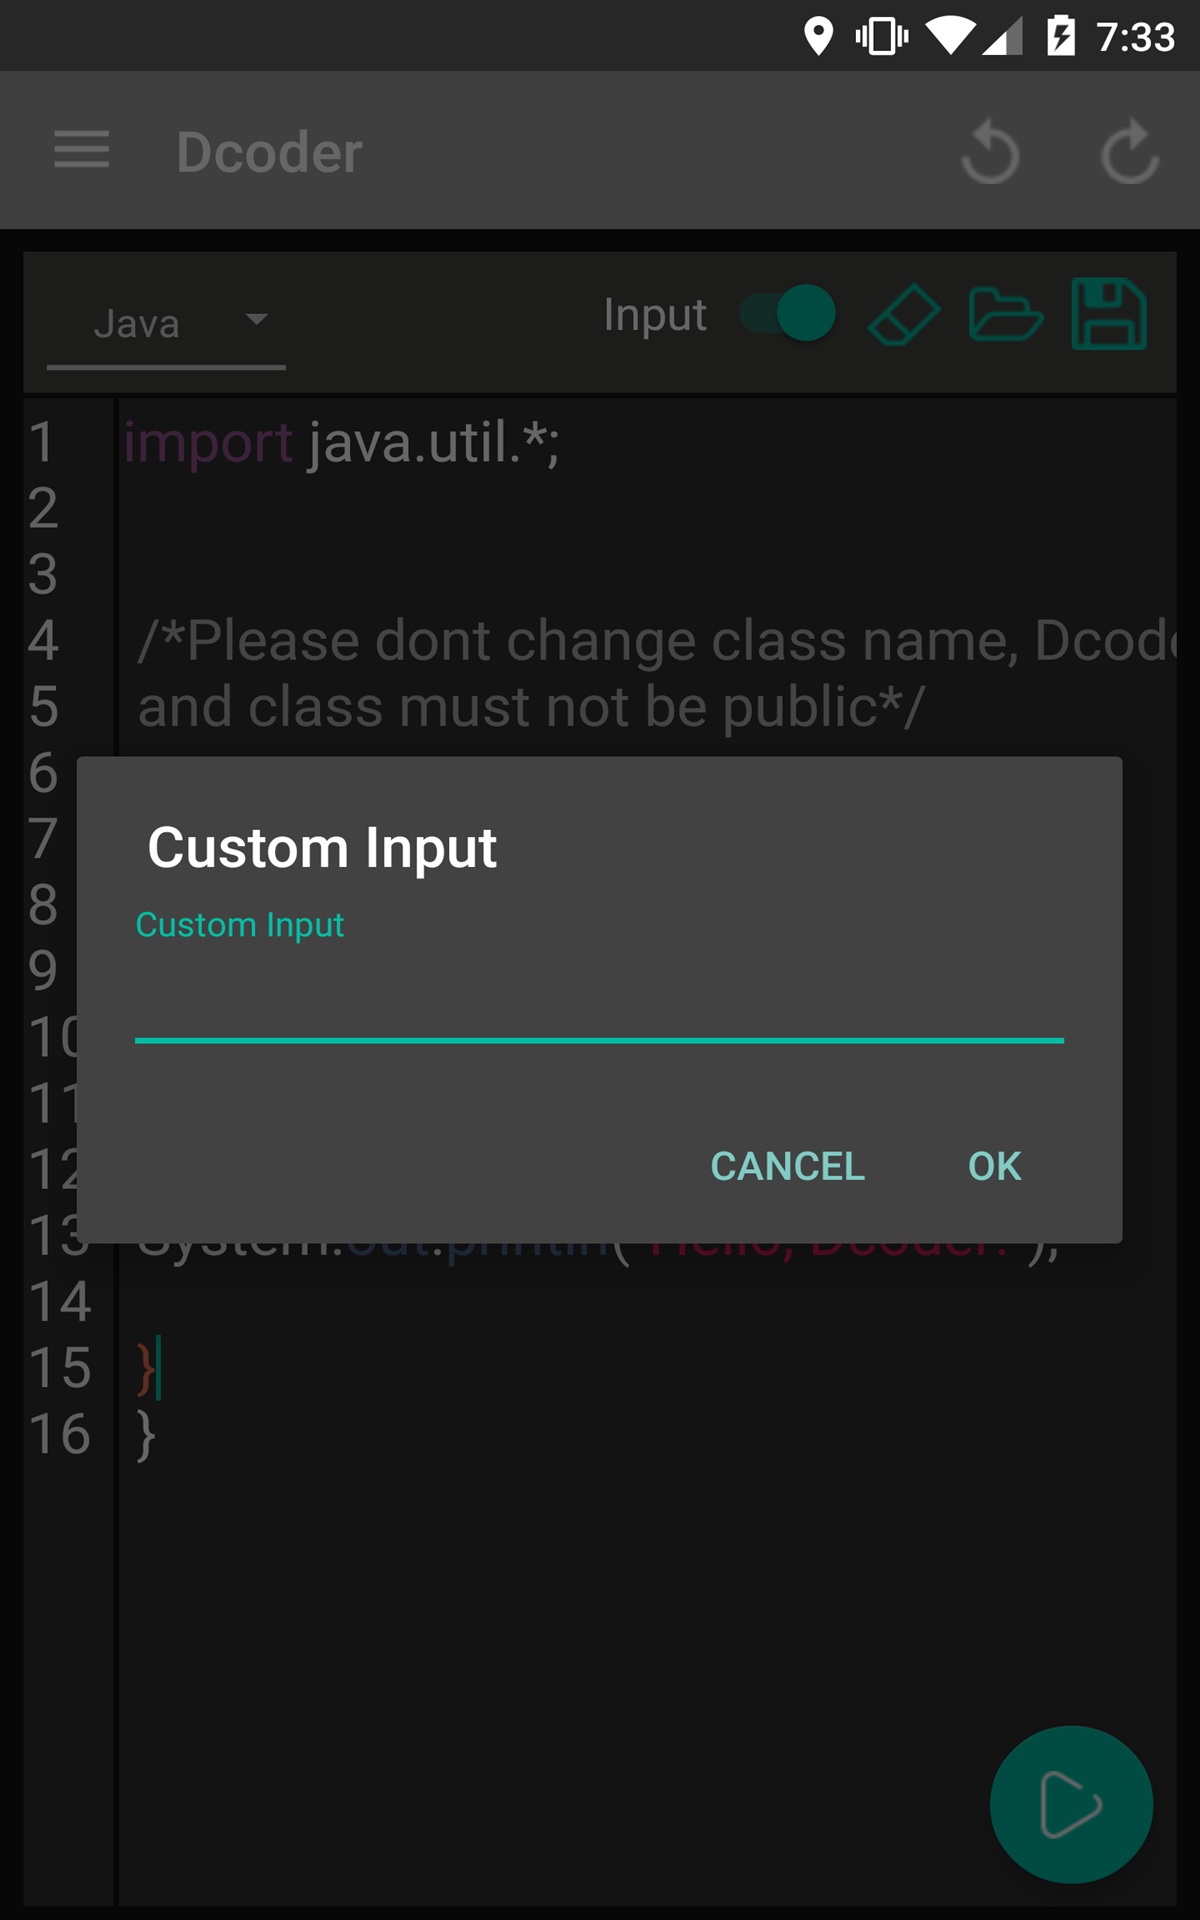The height and width of the screenshot is (1920, 1200).
Task: Toggle the Input switch next to its label
Action: click(x=786, y=313)
